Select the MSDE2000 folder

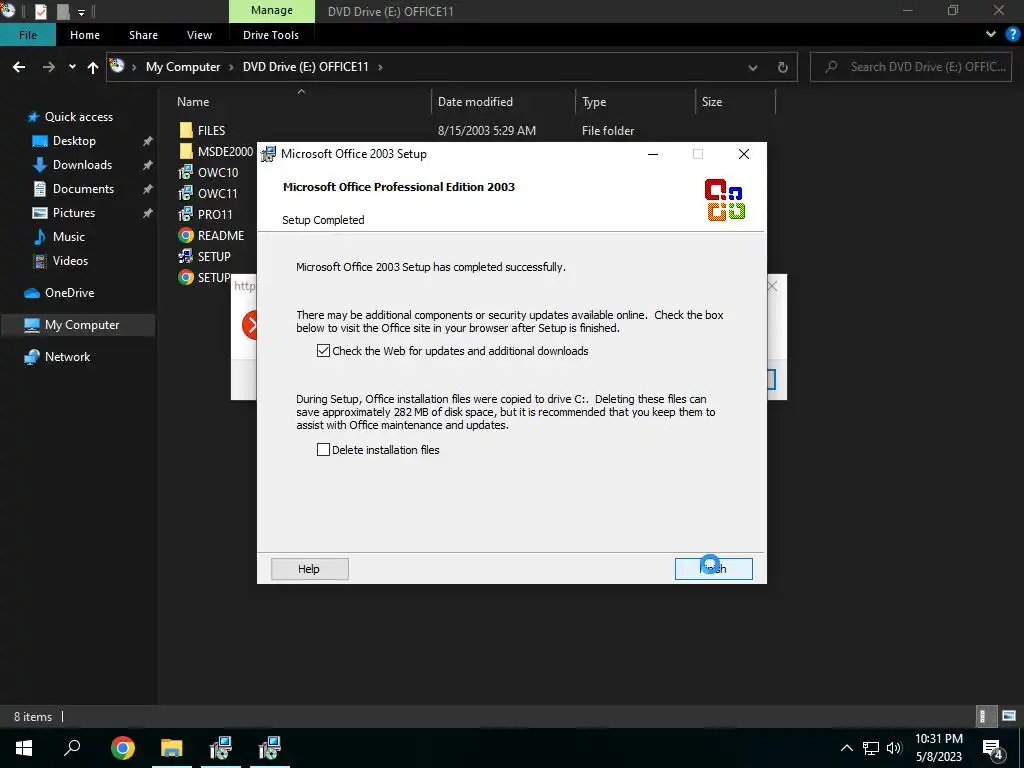click(216, 152)
